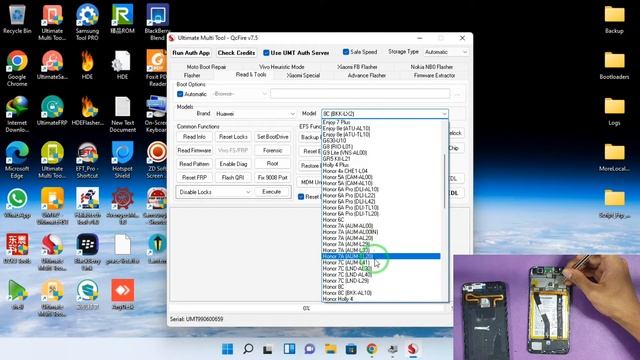This screenshot has height=360, width=640.
Task: Open Widgets from the taskbar
Action: [289, 349]
